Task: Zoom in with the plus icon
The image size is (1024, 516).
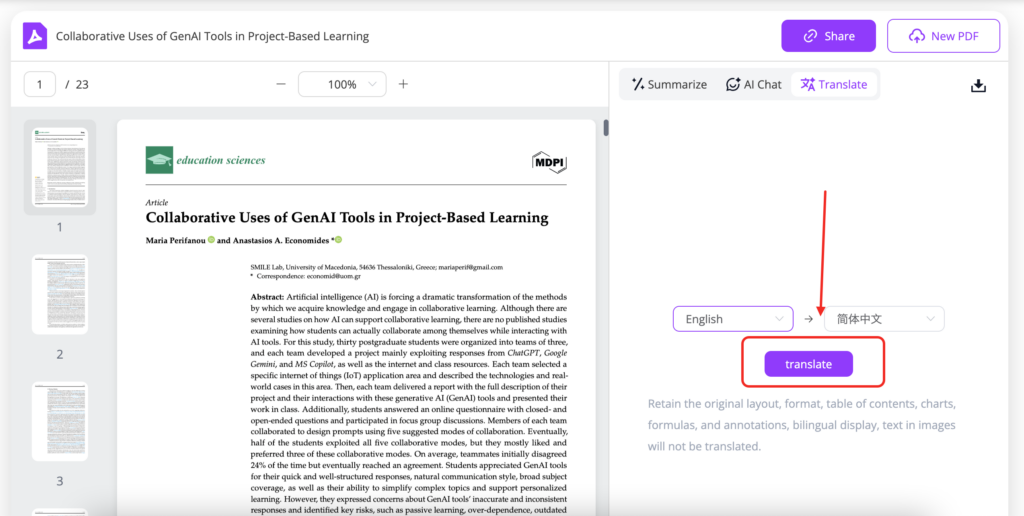Action: 403,84
